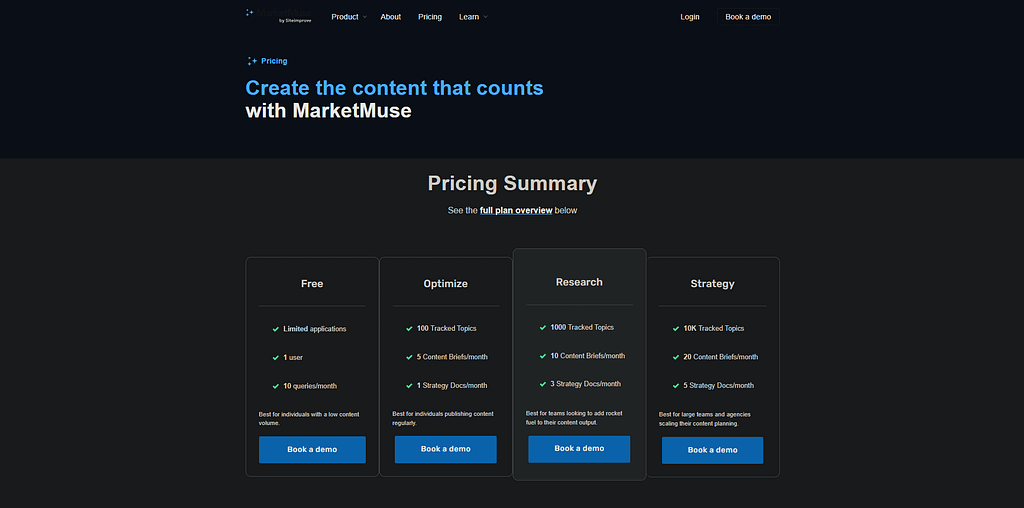Viewport: 1024px width, 508px height.
Task: Click '1000 Tracked Topics' text
Action: point(583,327)
